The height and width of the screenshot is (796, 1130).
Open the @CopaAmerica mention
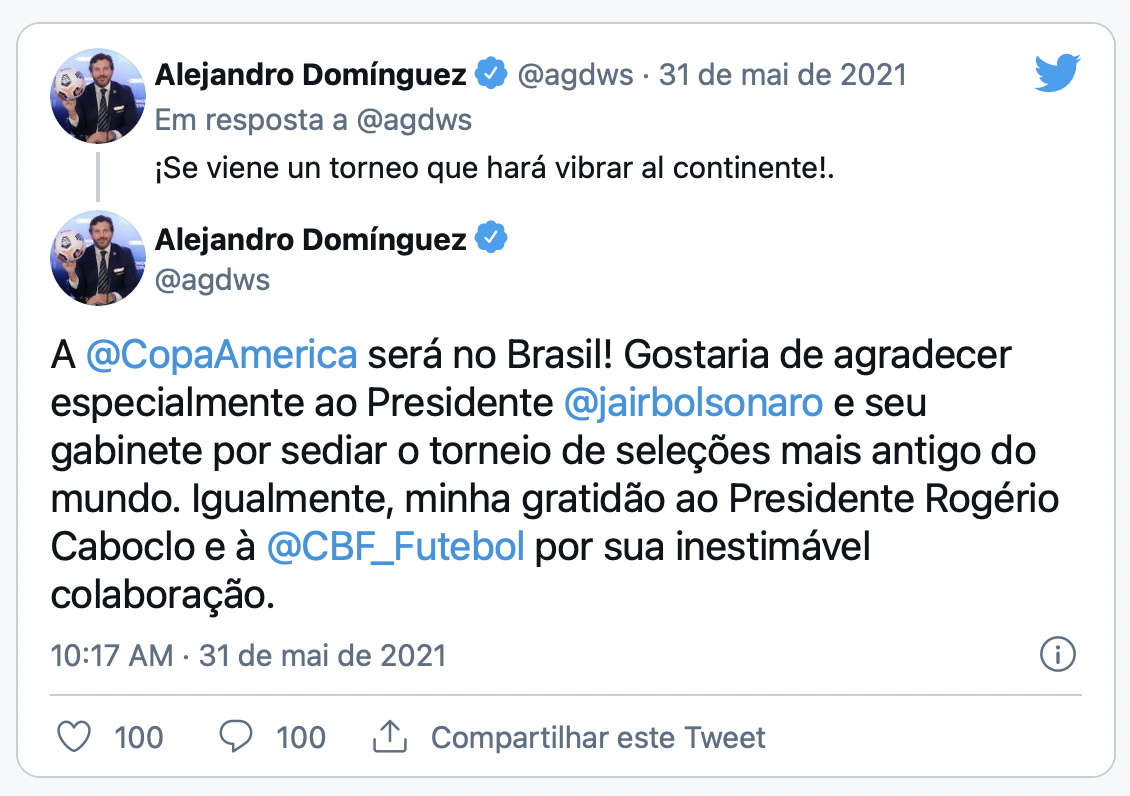click(x=221, y=354)
